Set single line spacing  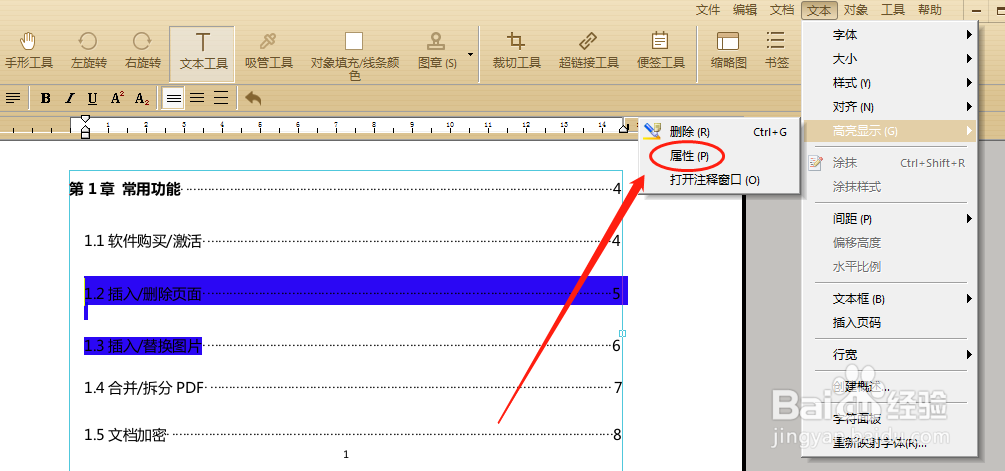pos(174,99)
